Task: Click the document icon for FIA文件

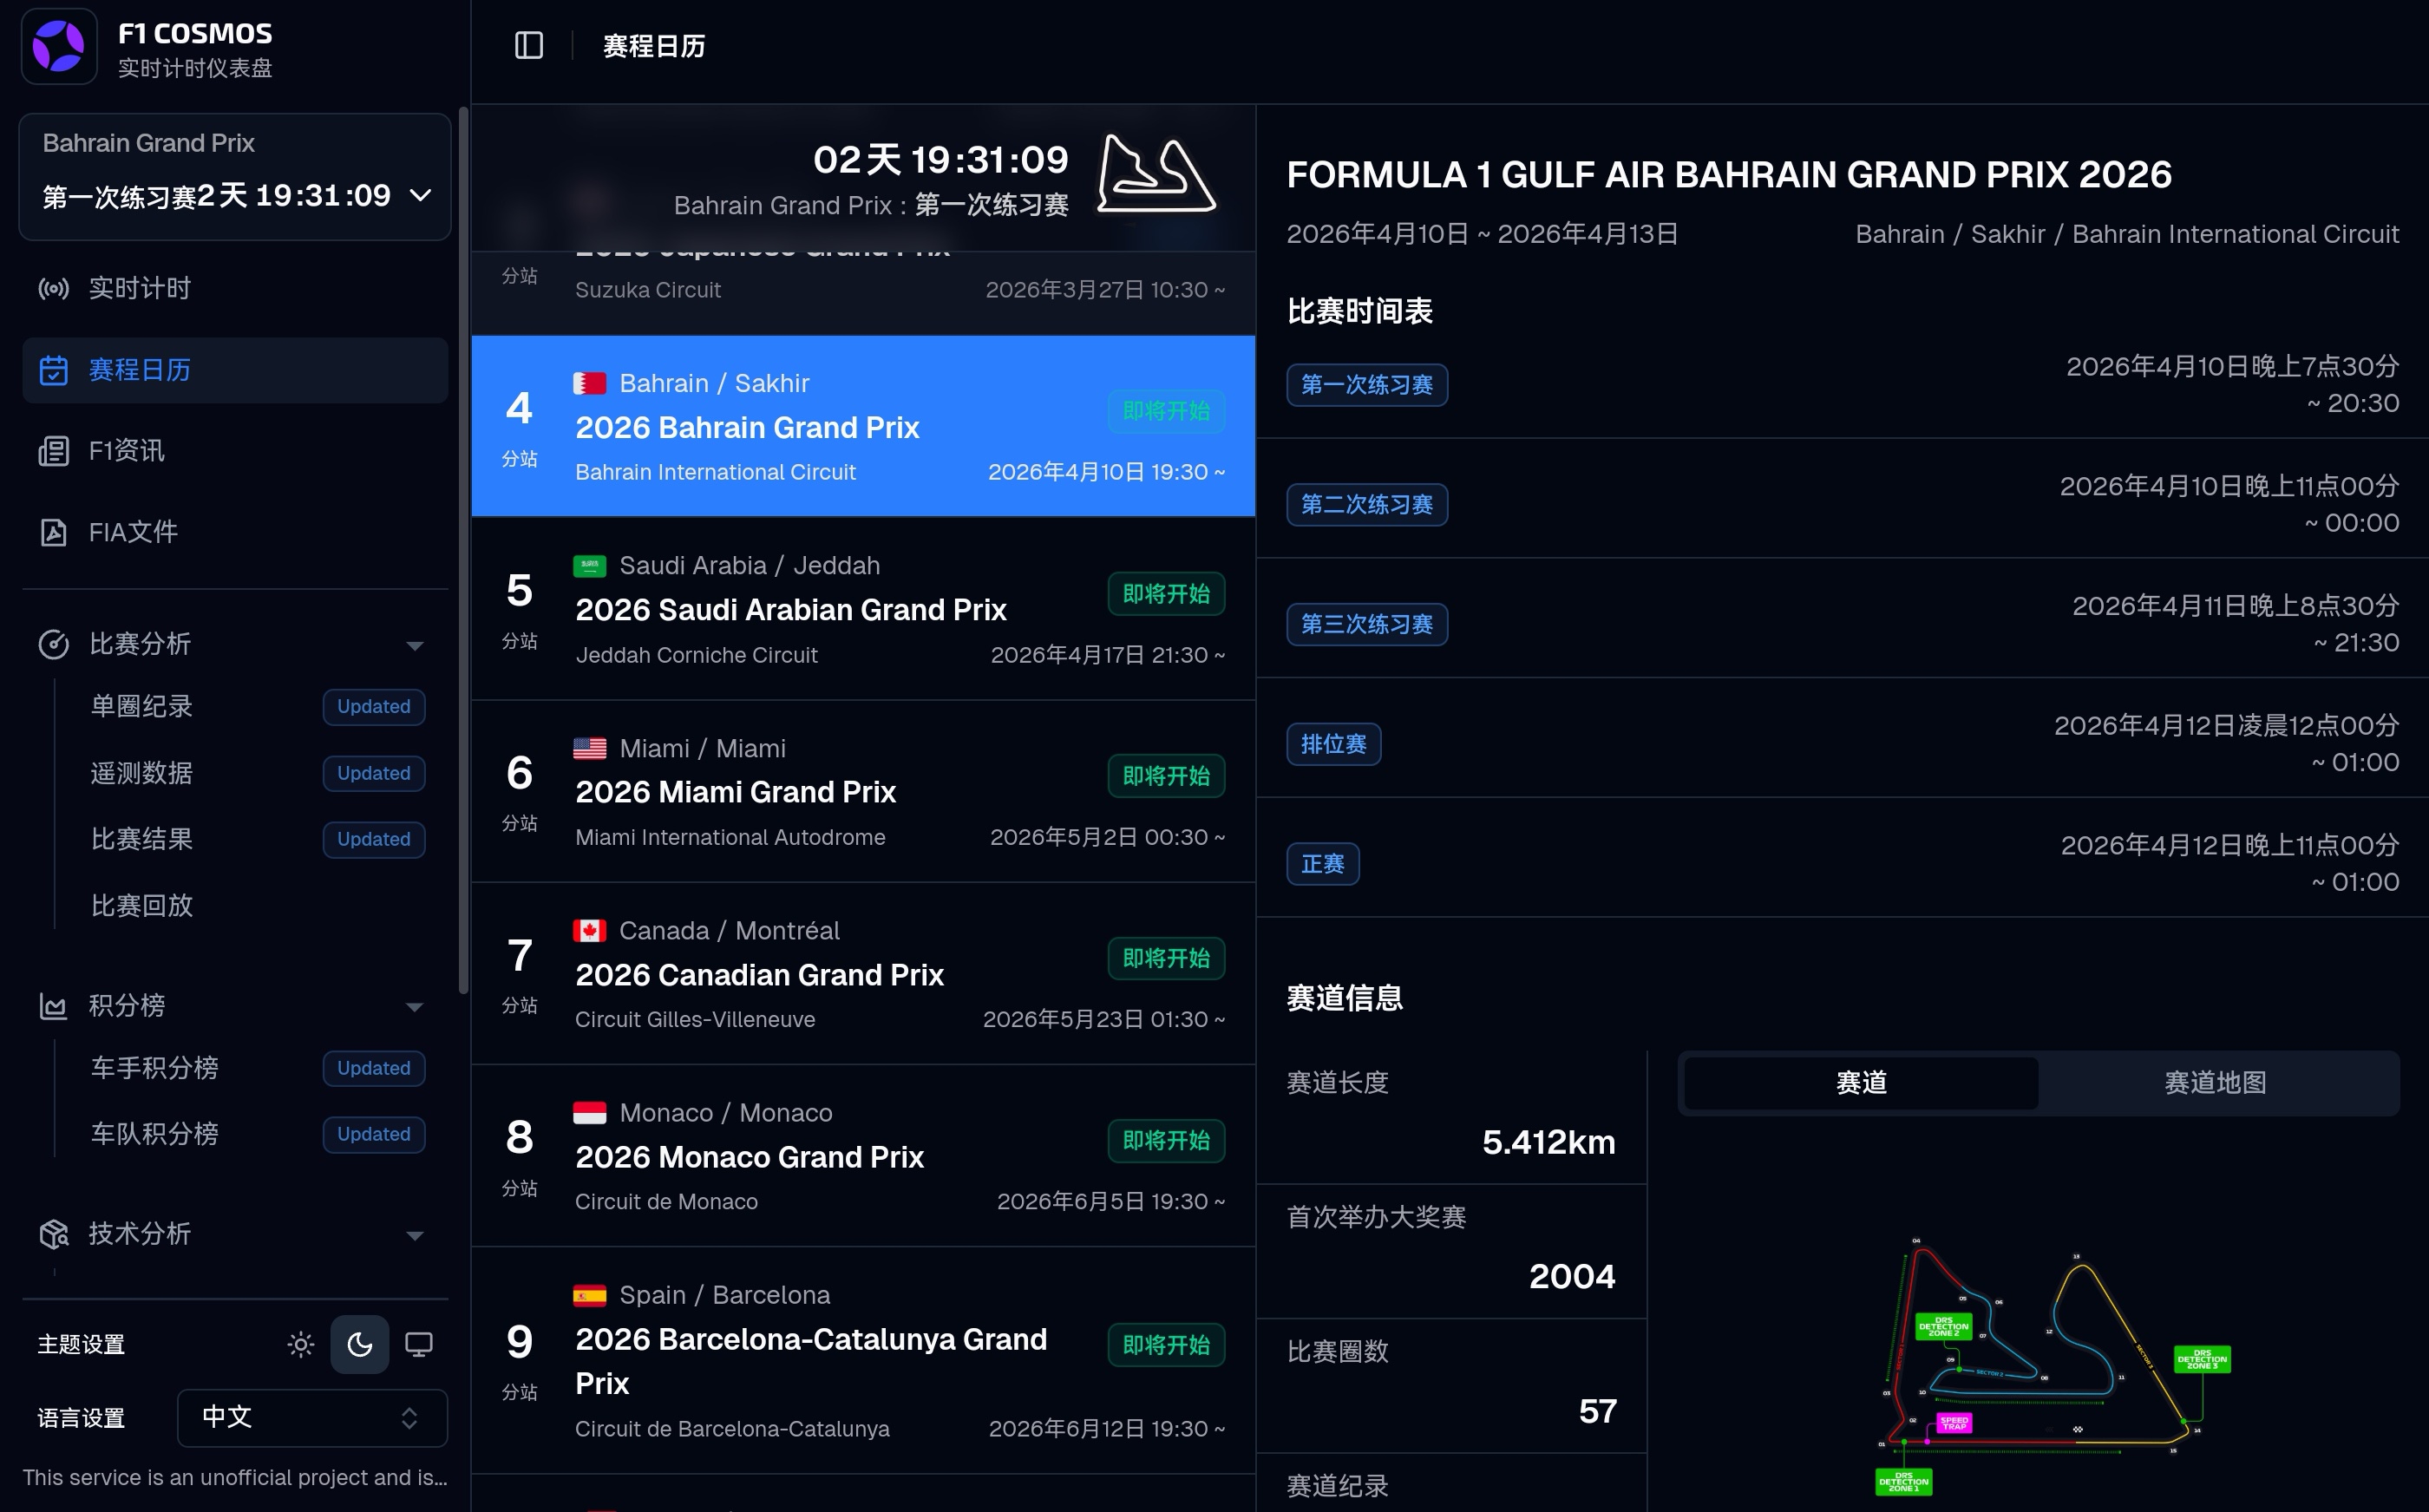Action: 53,532
